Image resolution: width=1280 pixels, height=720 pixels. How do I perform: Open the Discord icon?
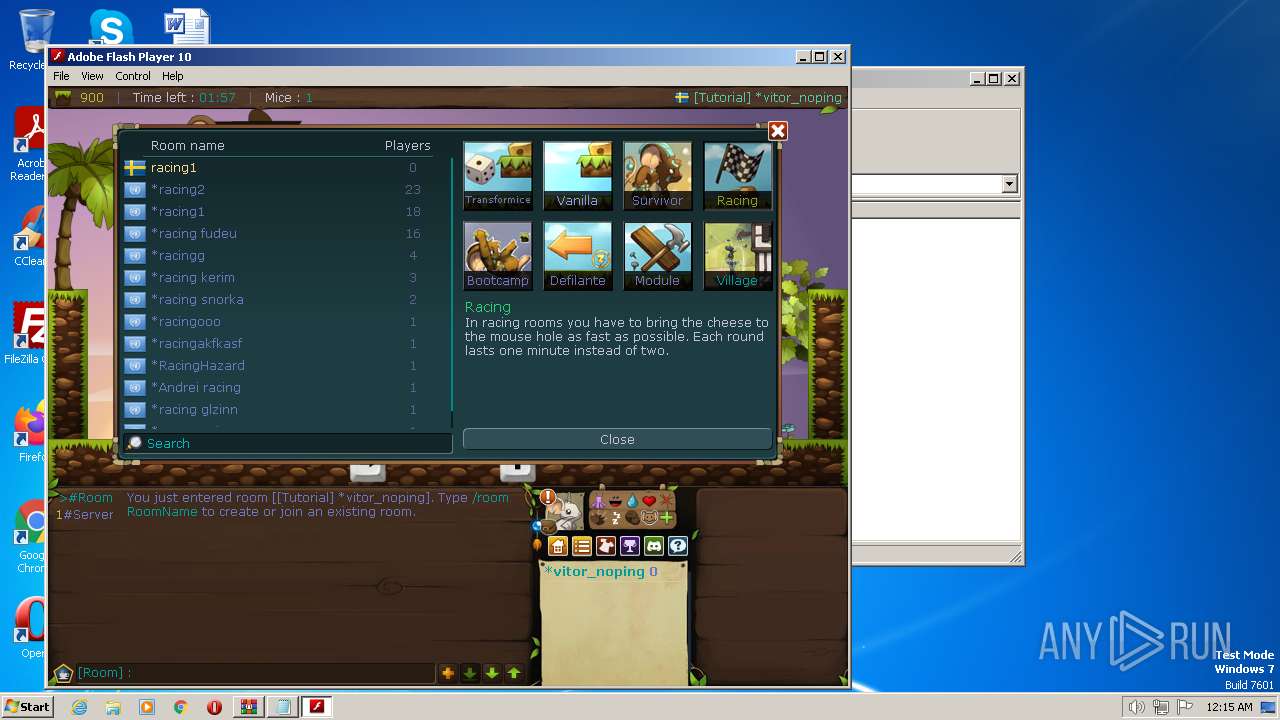[x=654, y=546]
